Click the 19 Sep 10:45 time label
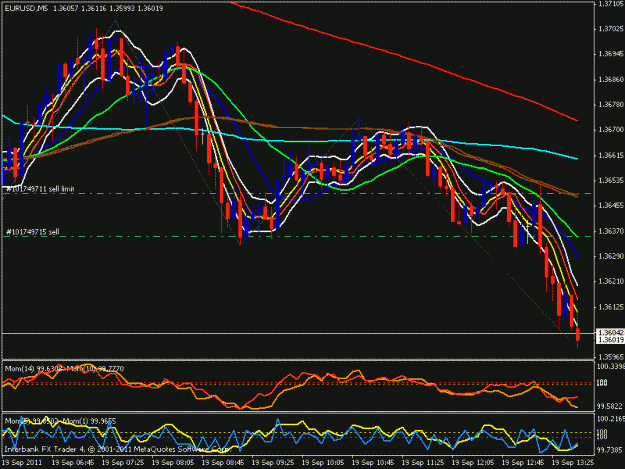This screenshot has width=625, height=469. pos(373,463)
